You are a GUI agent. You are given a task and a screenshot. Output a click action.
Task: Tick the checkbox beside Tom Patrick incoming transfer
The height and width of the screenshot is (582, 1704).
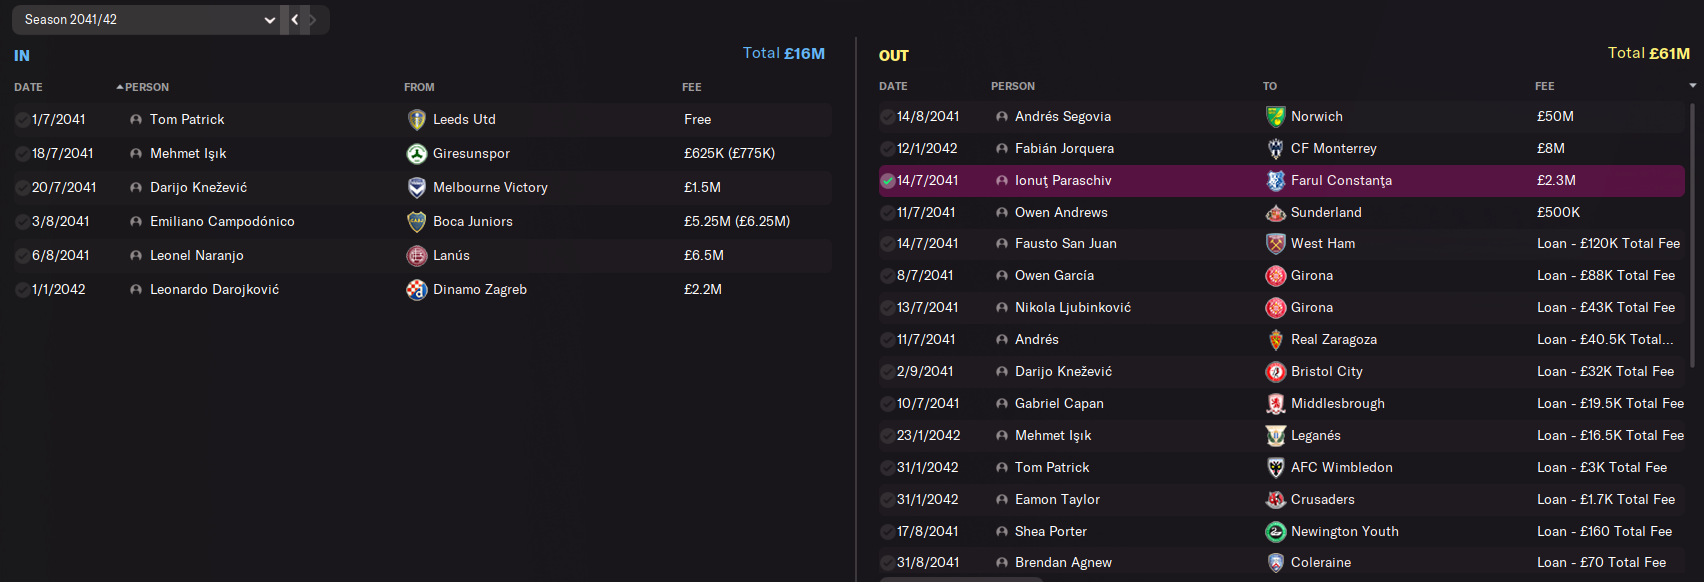(22, 120)
